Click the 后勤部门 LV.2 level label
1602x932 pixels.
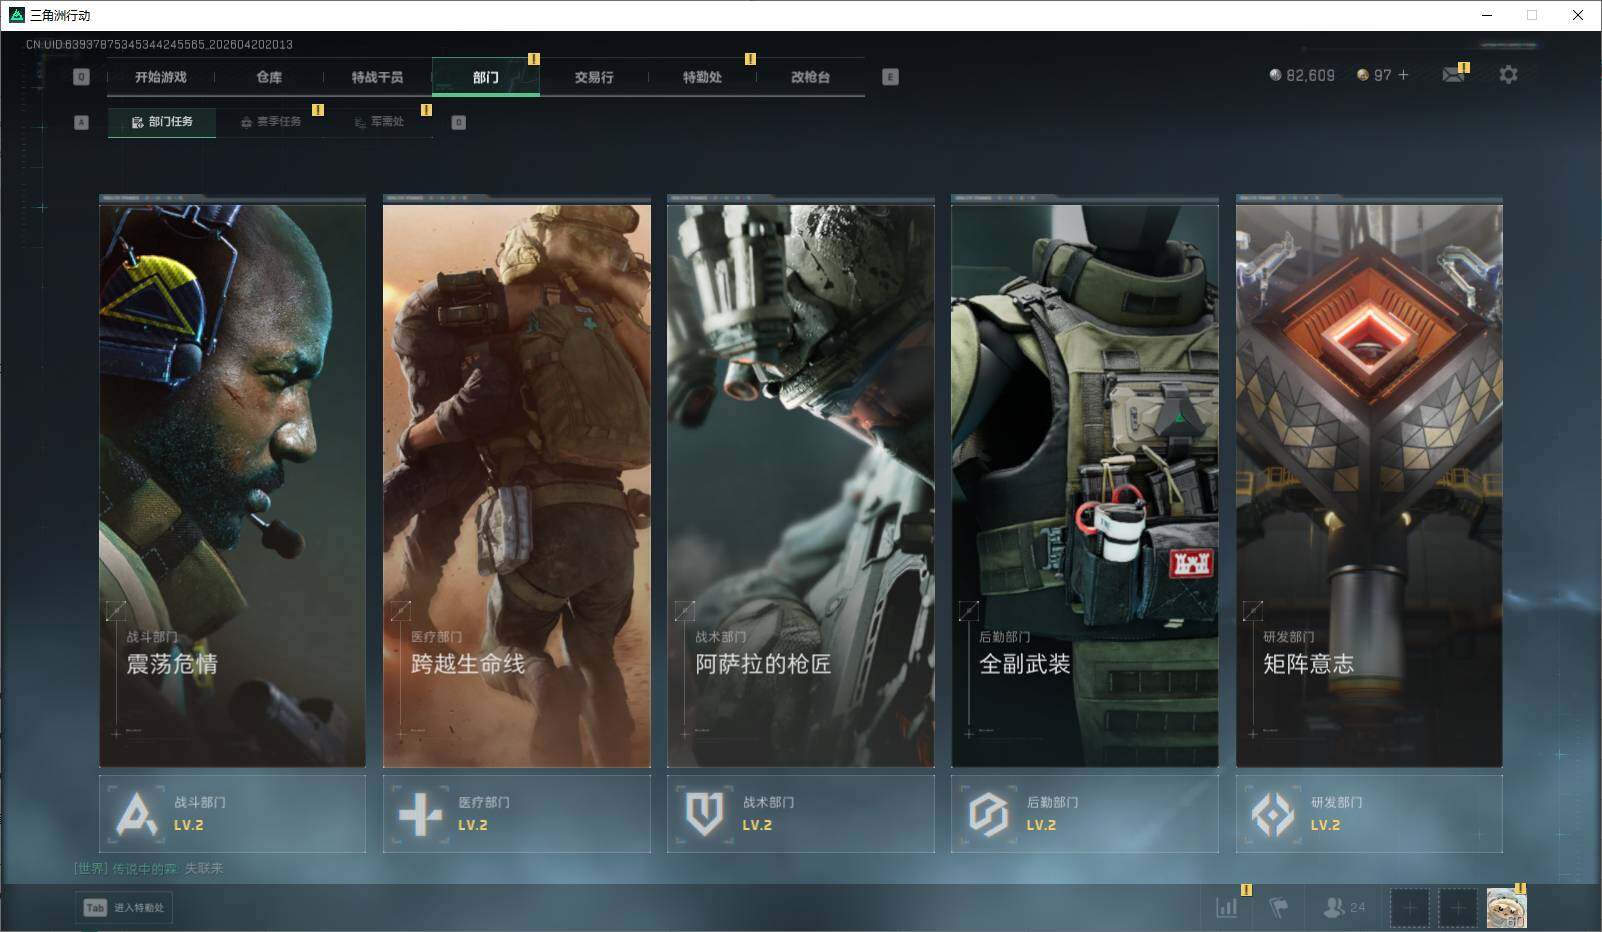pos(1041,826)
